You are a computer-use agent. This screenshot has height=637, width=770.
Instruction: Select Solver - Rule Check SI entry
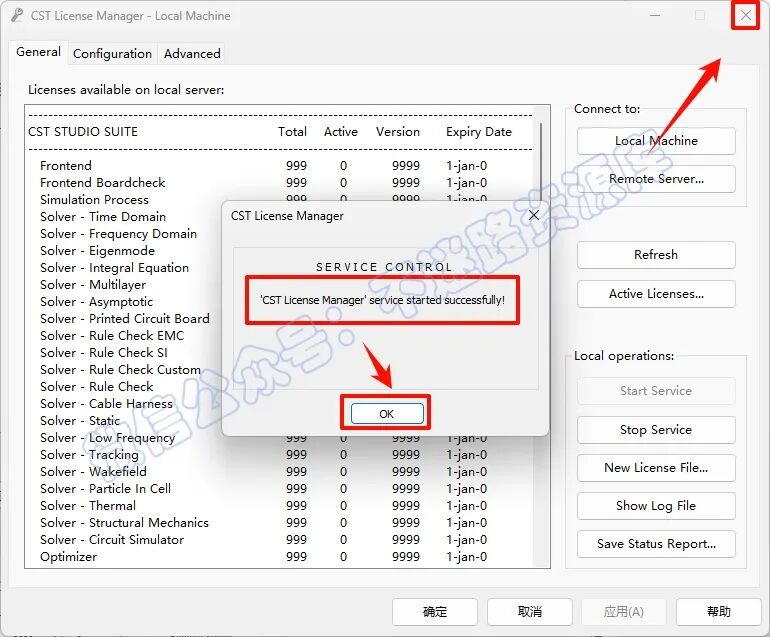tap(104, 353)
